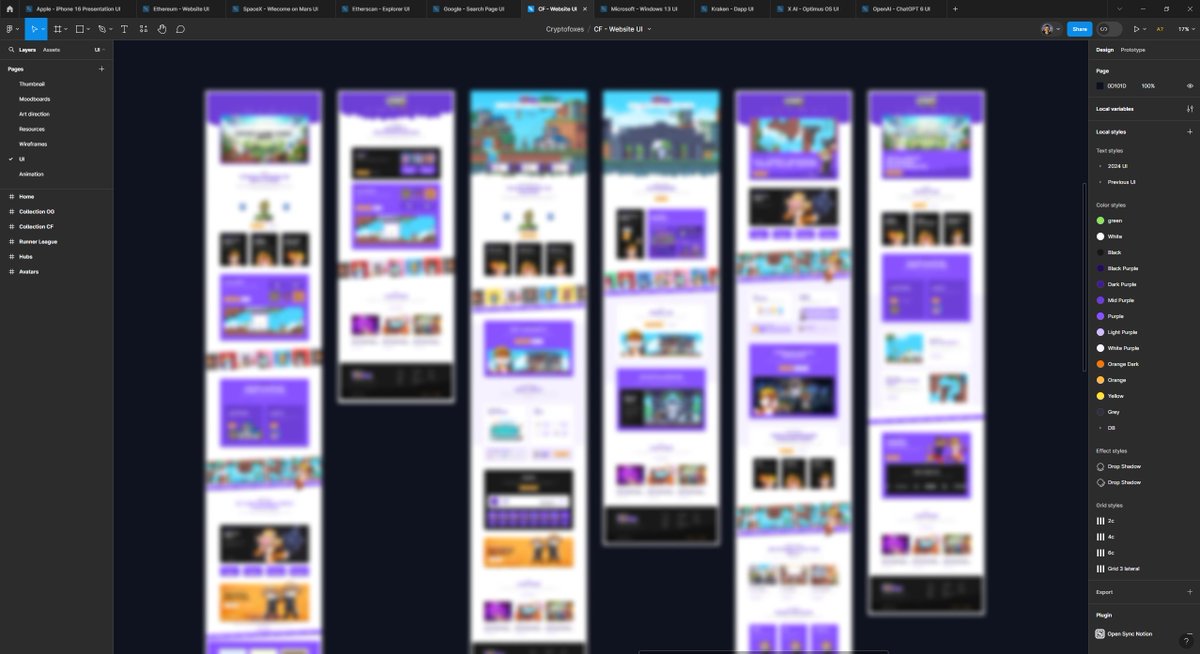Select the Avatars layer
Screen dimensions: 1200x654
(x=28, y=272)
